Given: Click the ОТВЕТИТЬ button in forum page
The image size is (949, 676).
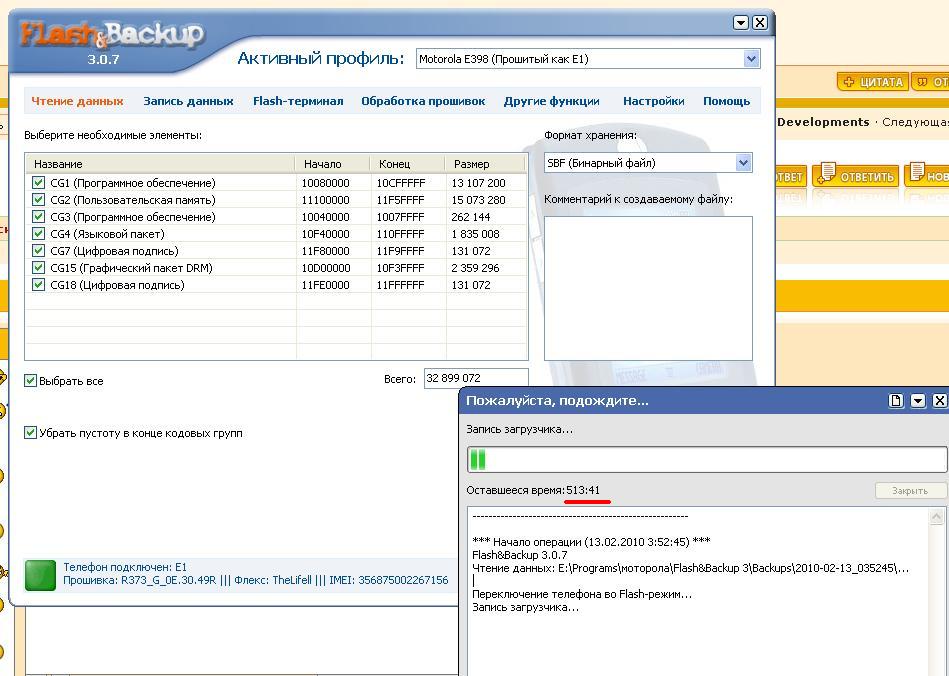Looking at the screenshot, I should (855, 176).
